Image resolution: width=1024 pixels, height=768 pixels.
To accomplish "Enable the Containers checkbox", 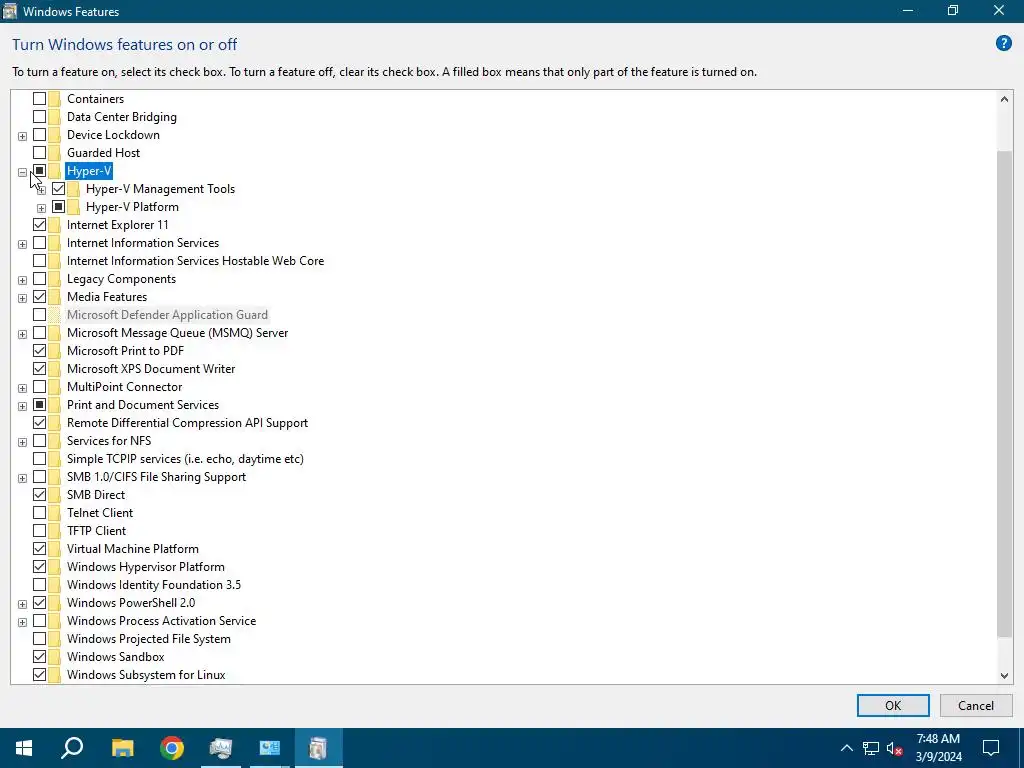I will 39,99.
